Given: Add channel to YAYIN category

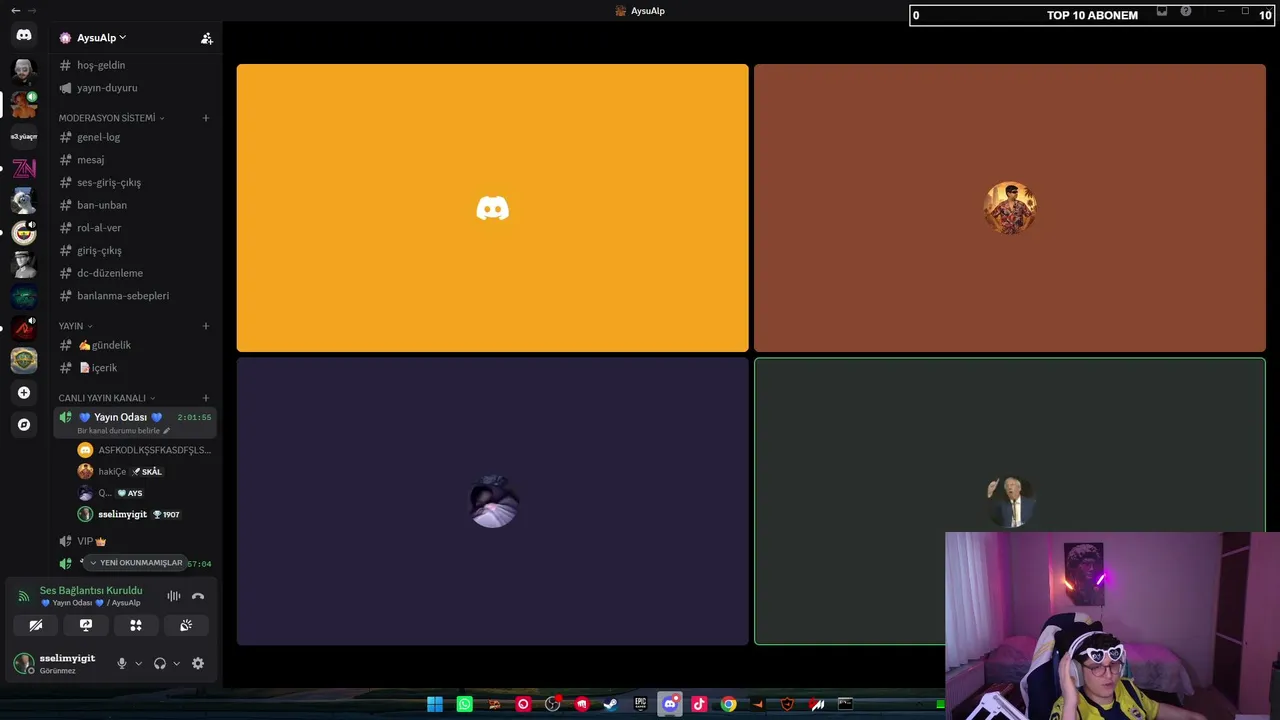Looking at the screenshot, I should tap(206, 326).
